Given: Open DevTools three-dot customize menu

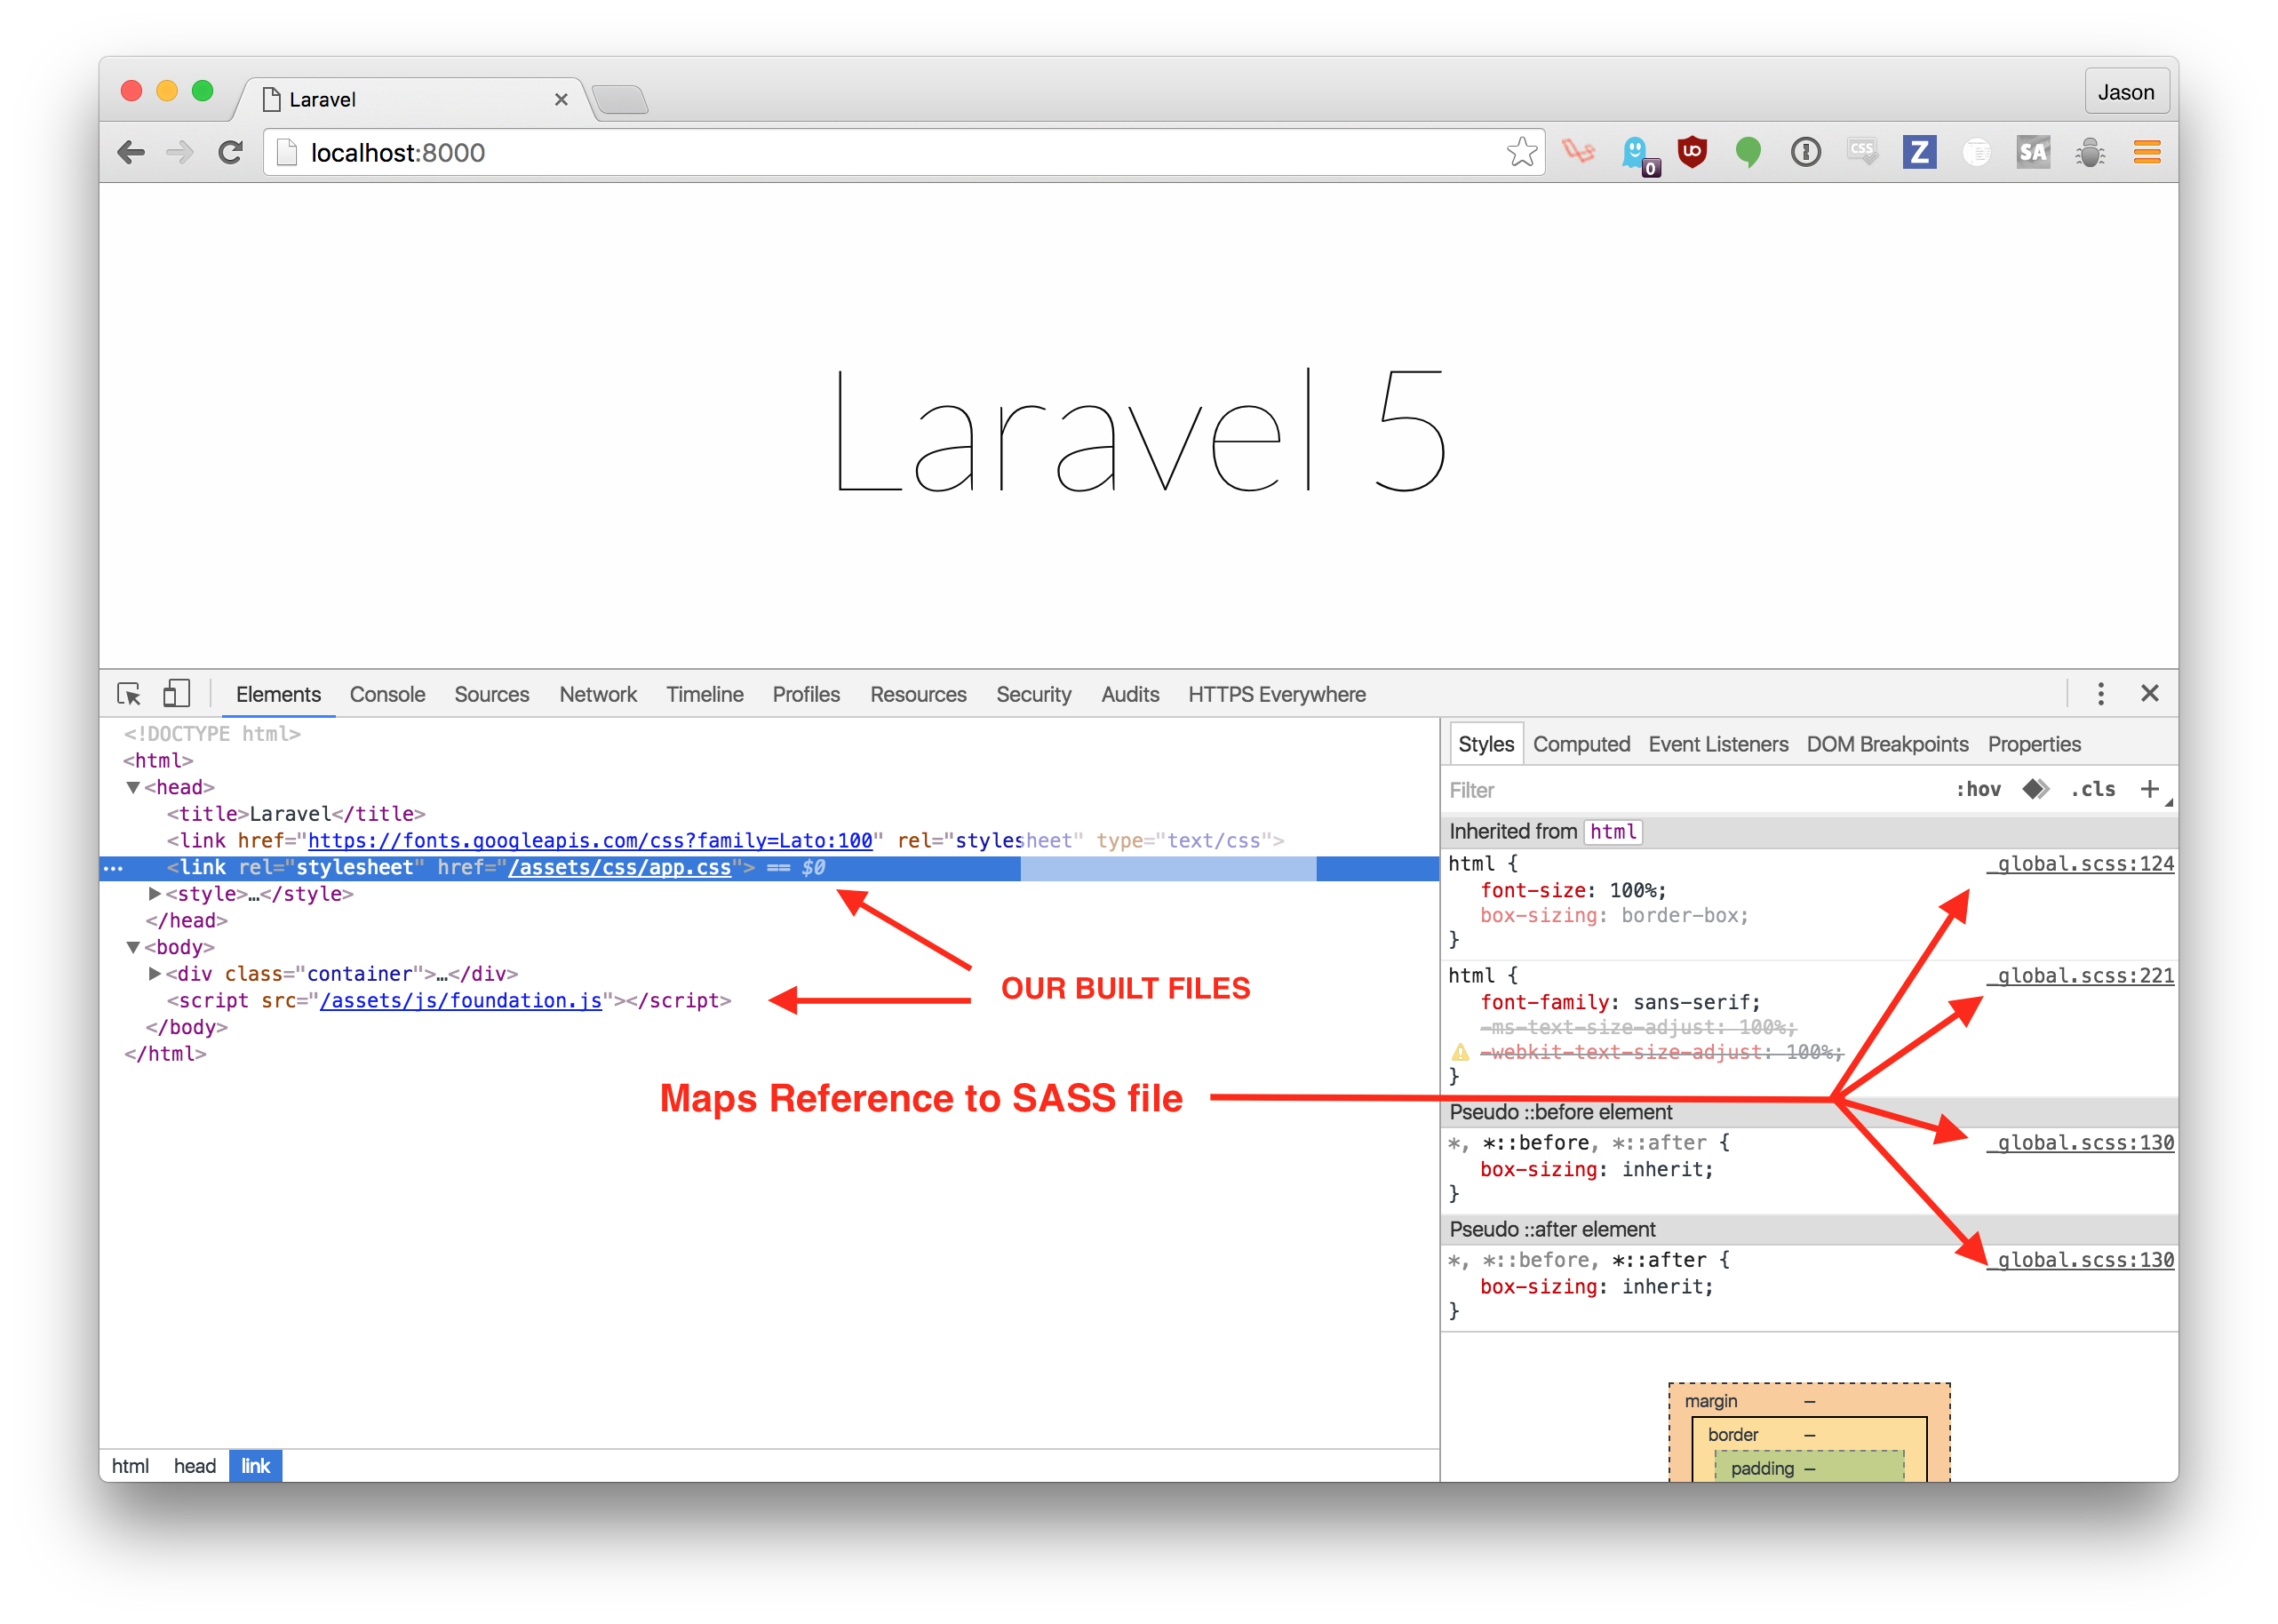Looking at the screenshot, I should (x=2100, y=693).
